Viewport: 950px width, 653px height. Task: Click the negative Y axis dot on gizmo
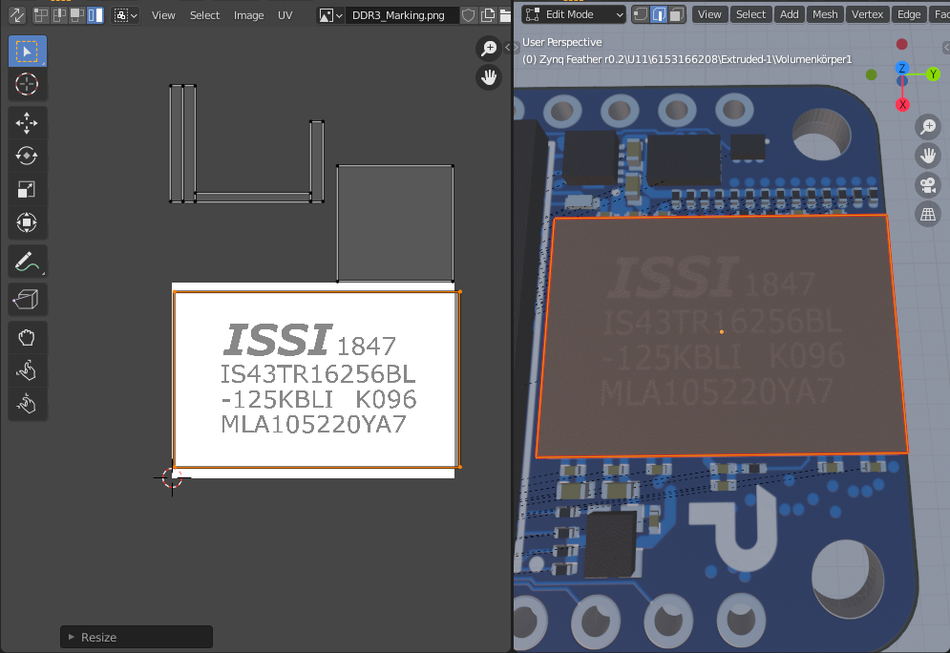tap(871, 75)
